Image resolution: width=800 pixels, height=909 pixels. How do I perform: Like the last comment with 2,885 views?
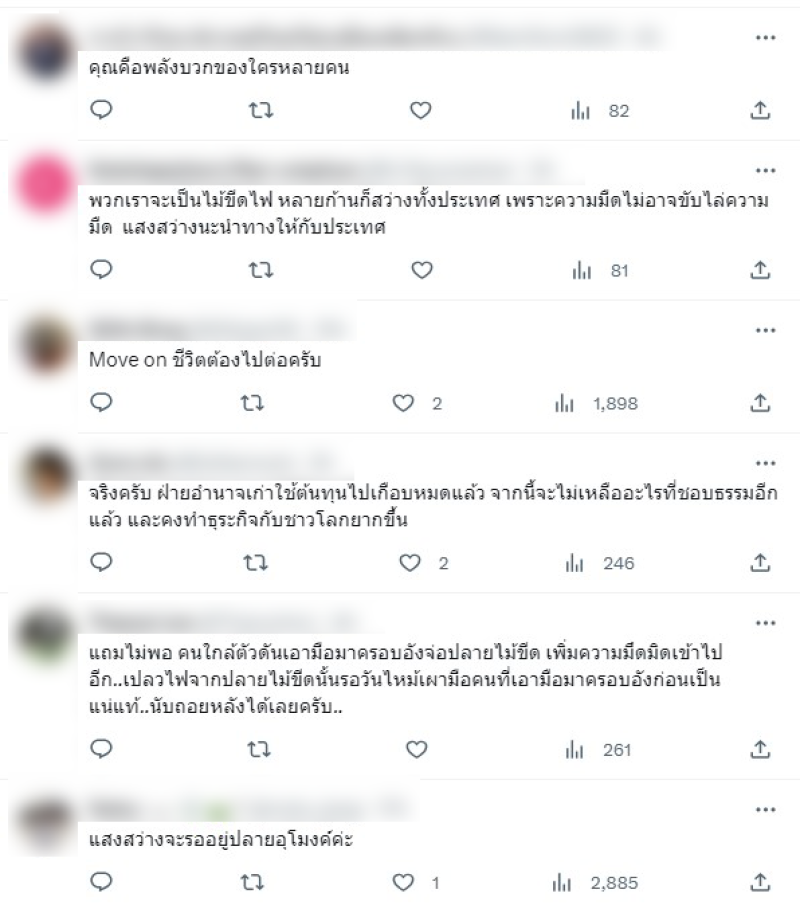(x=403, y=882)
